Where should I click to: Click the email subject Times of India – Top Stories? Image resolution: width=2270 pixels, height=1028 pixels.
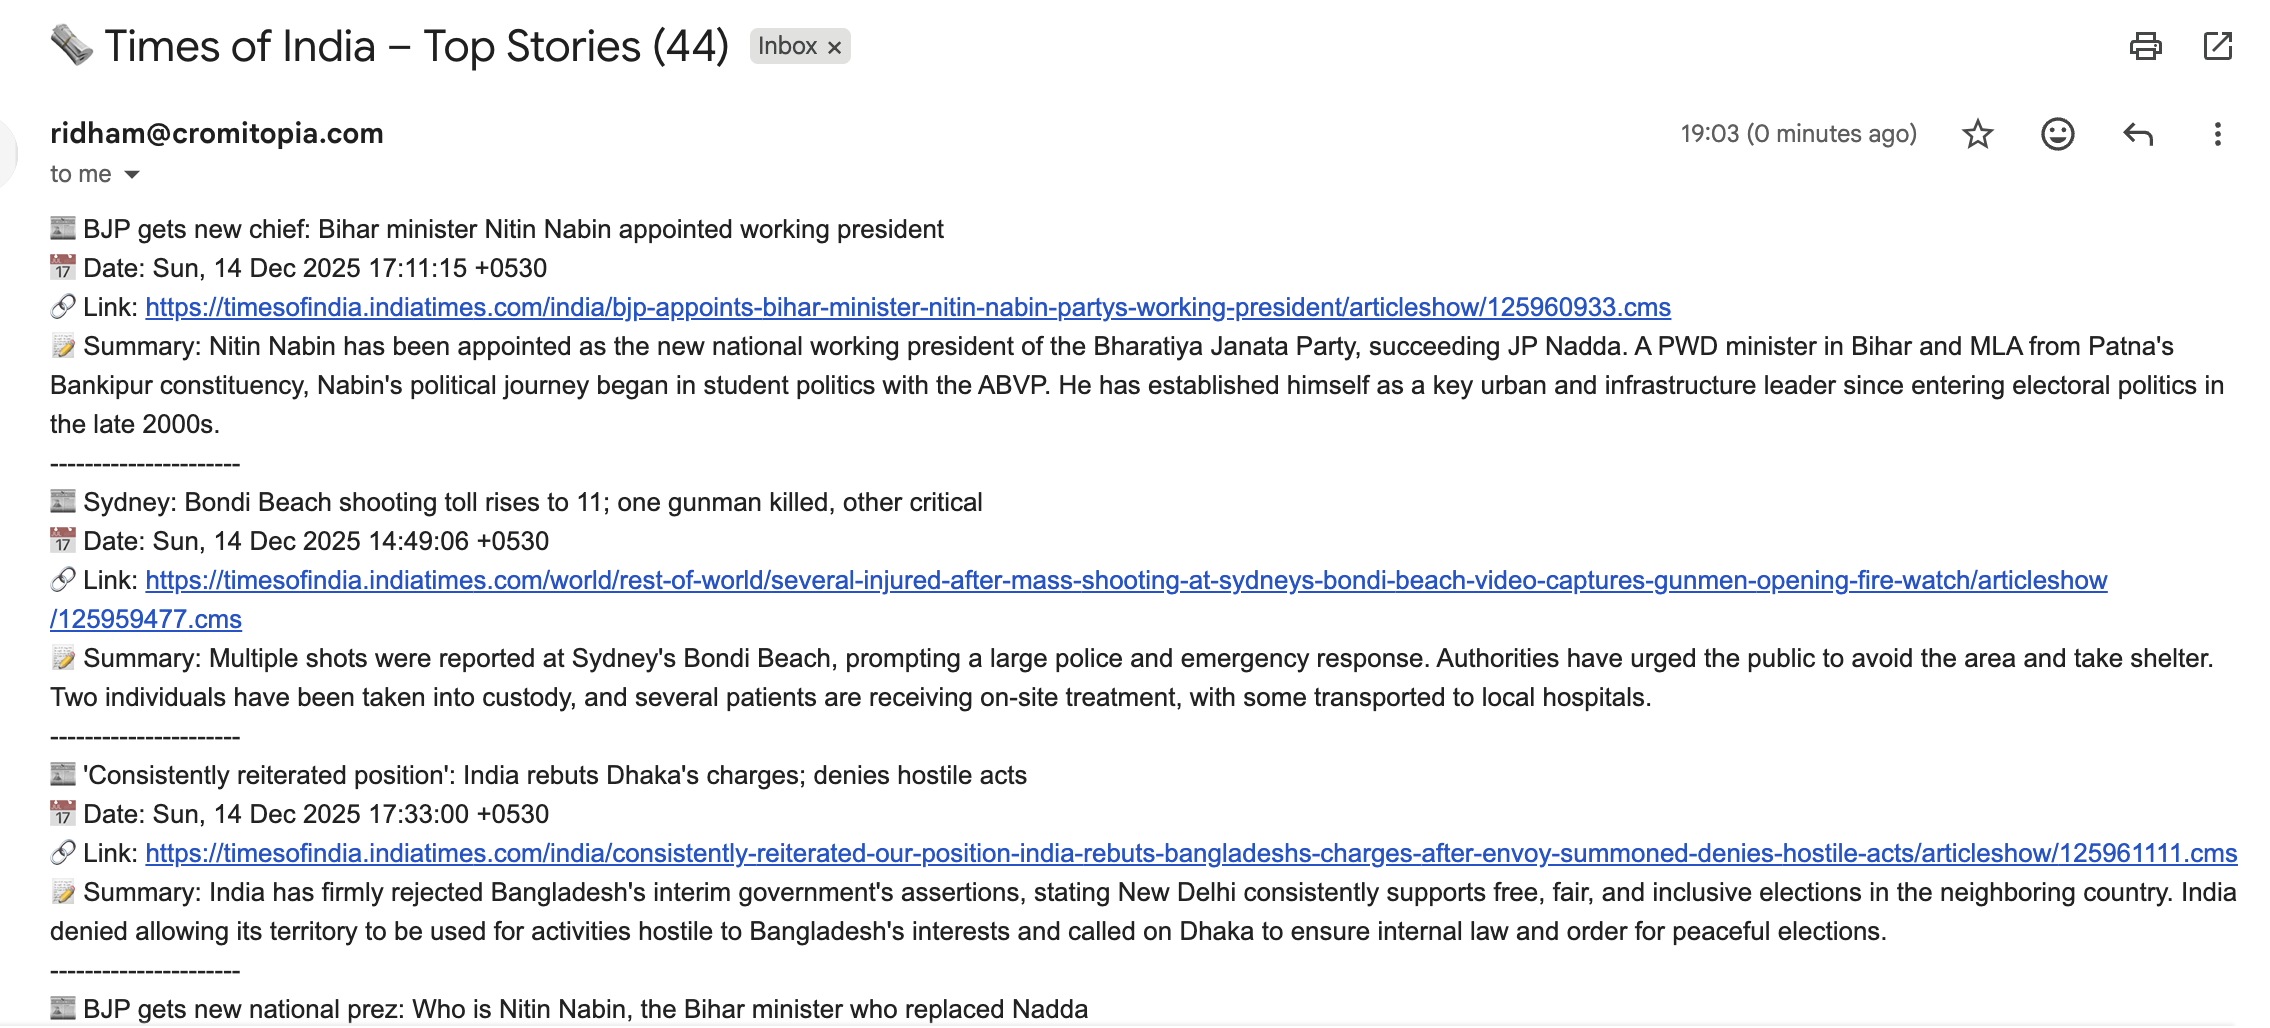[416, 46]
